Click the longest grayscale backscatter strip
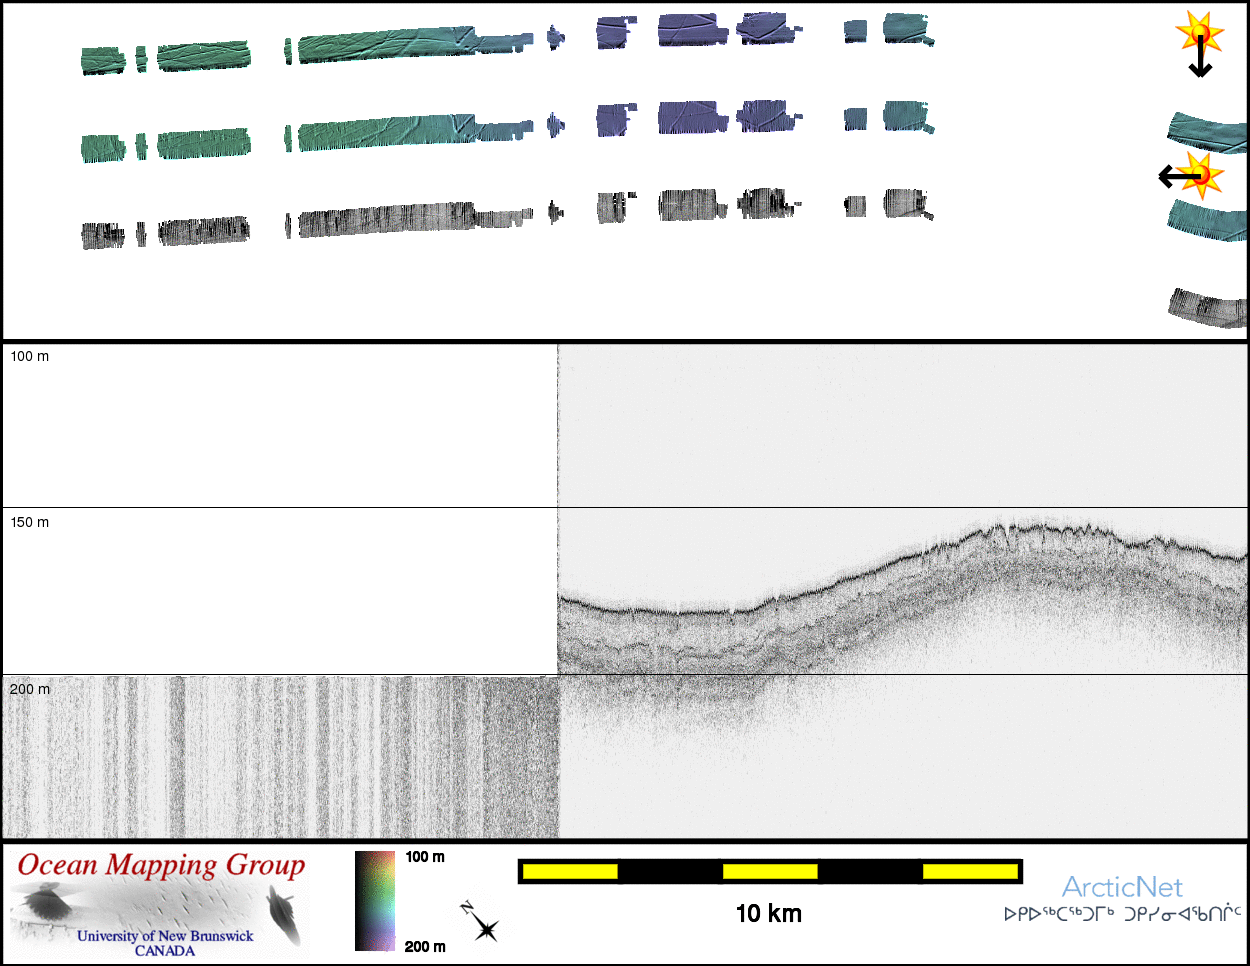1250x966 pixels. (x=385, y=220)
